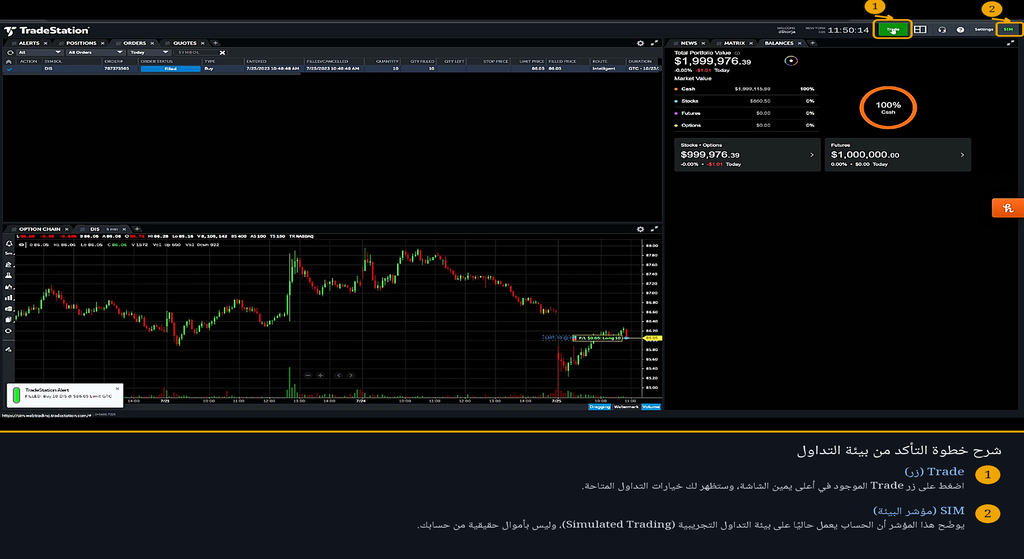The width and height of the screenshot is (1024, 559).
Task: Click the colorful donut chart toggle icon
Action: click(x=791, y=61)
